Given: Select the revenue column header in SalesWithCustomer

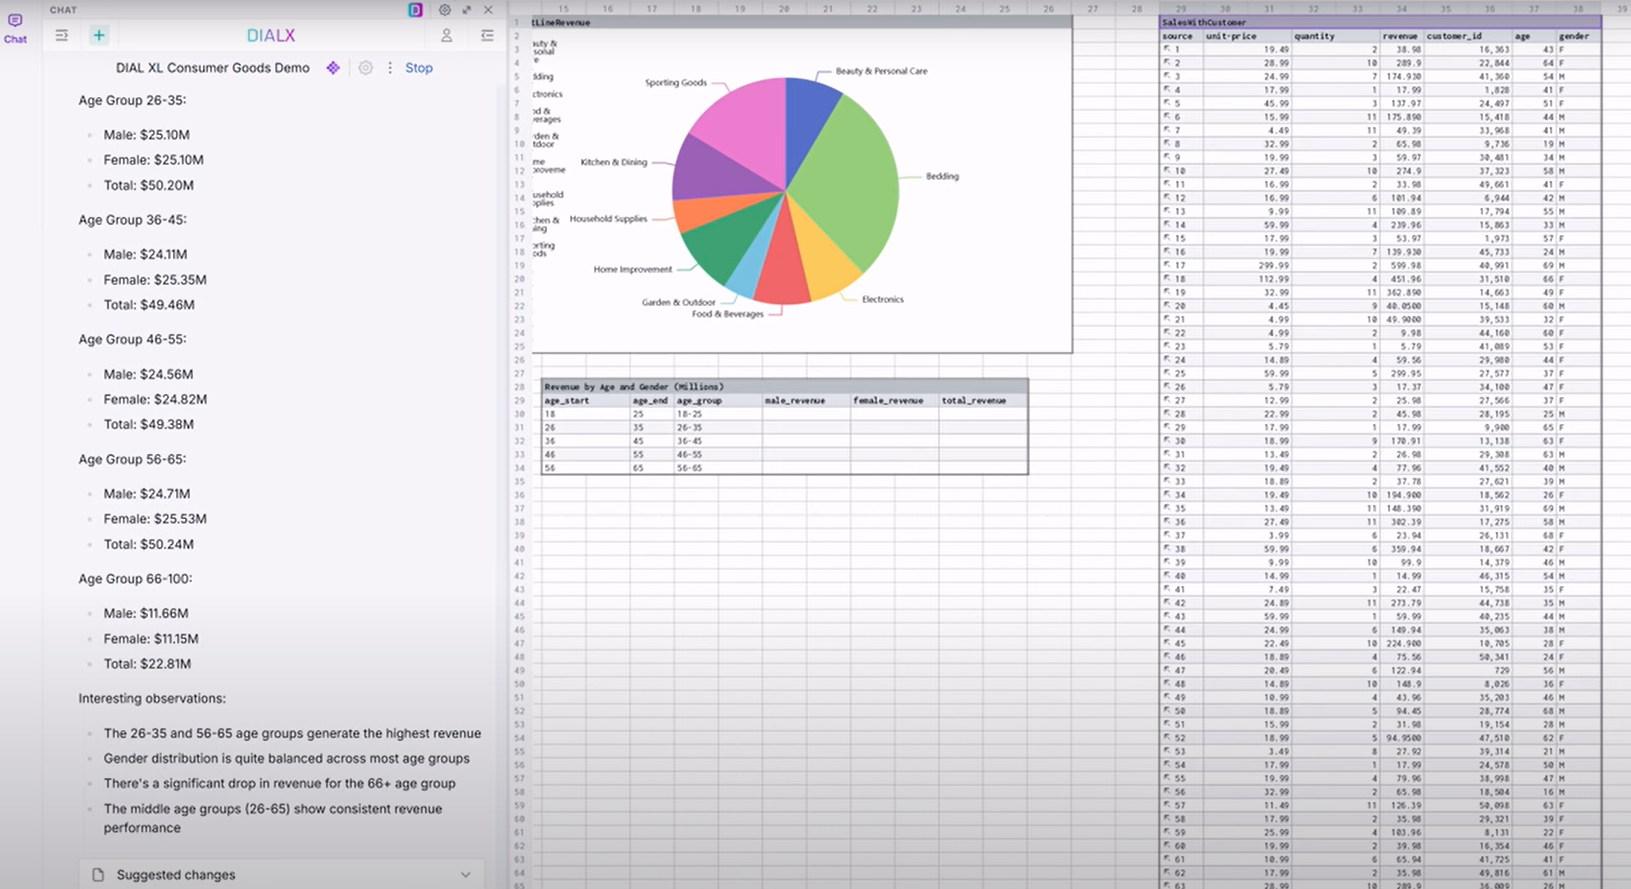Looking at the screenshot, I should coord(1400,36).
